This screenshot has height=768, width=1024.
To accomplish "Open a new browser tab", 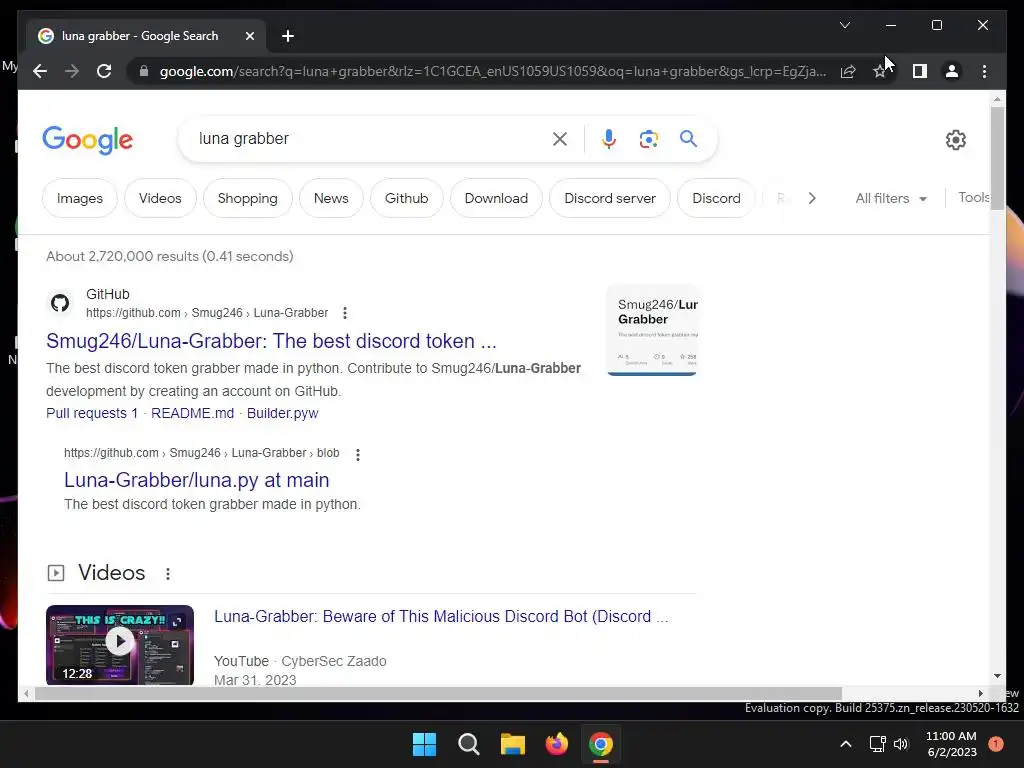I will 287,36.
